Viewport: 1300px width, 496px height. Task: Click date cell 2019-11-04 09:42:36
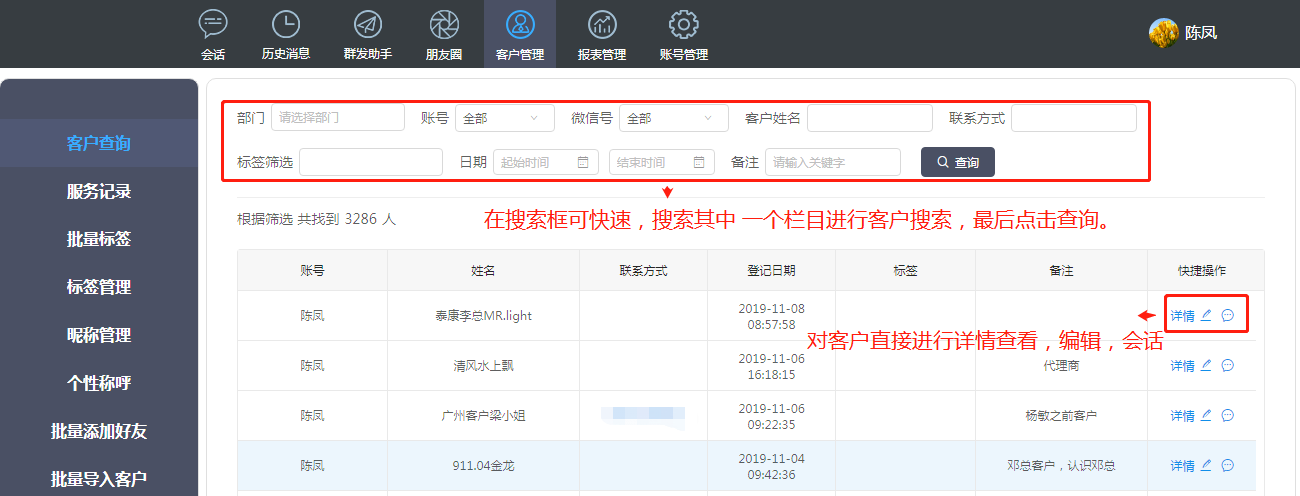pyautogui.click(x=771, y=466)
